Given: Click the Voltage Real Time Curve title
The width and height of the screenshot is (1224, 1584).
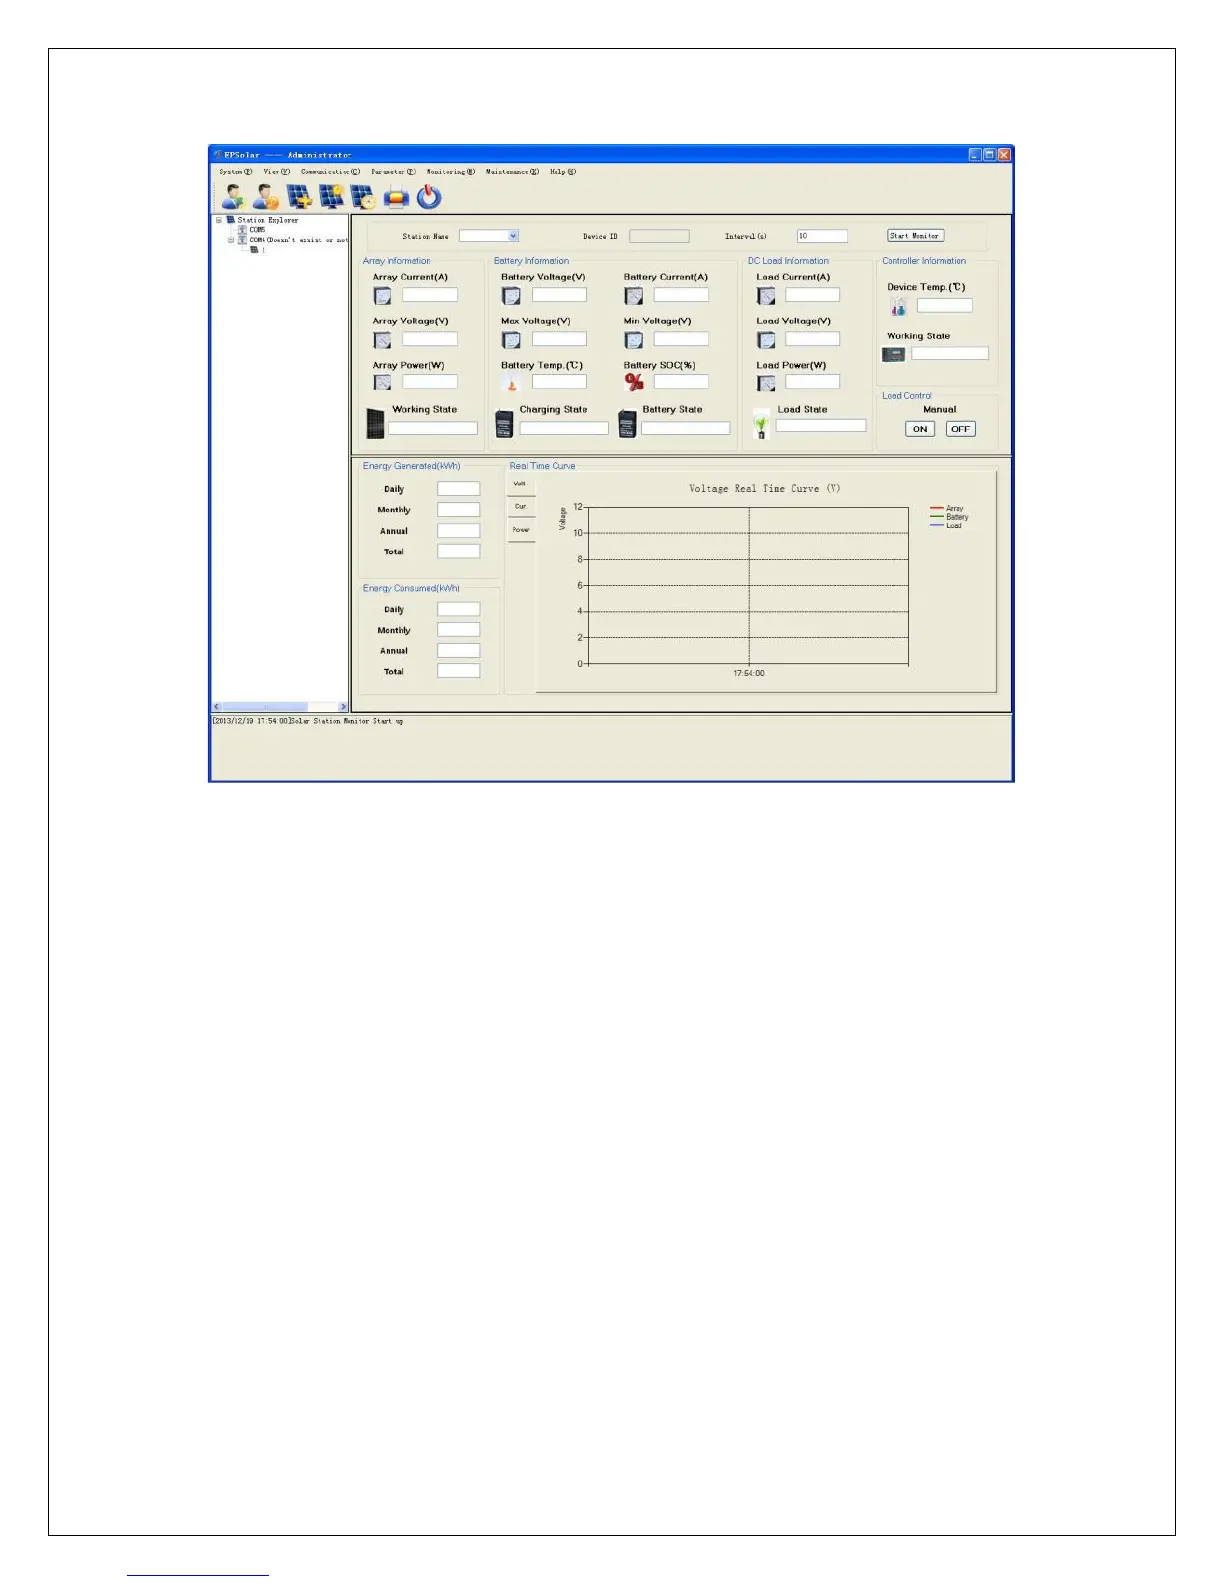Looking at the screenshot, I should coord(765,489).
